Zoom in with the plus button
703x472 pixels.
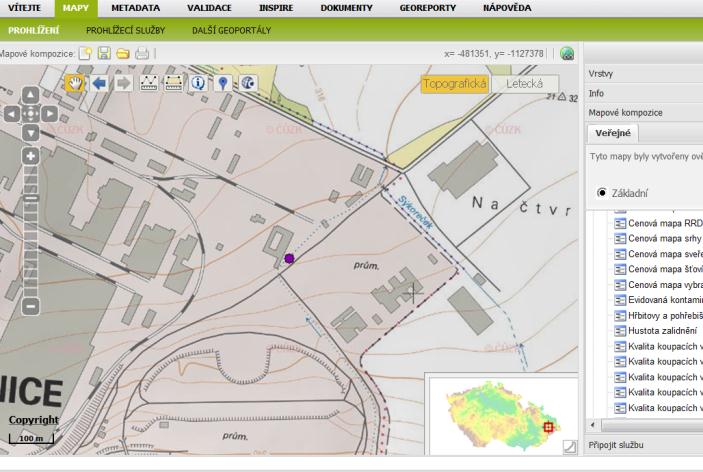pyautogui.click(x=30, y=156)
